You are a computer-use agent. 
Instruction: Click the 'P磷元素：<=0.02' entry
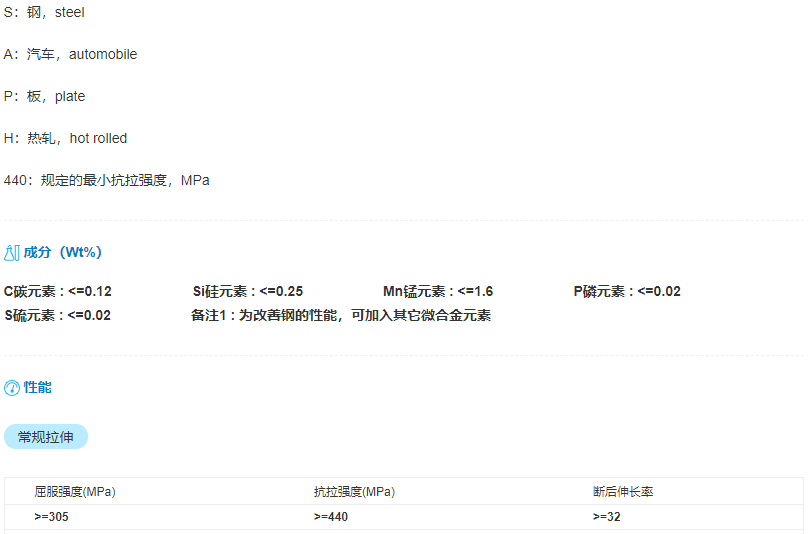[x=627, y=291]
